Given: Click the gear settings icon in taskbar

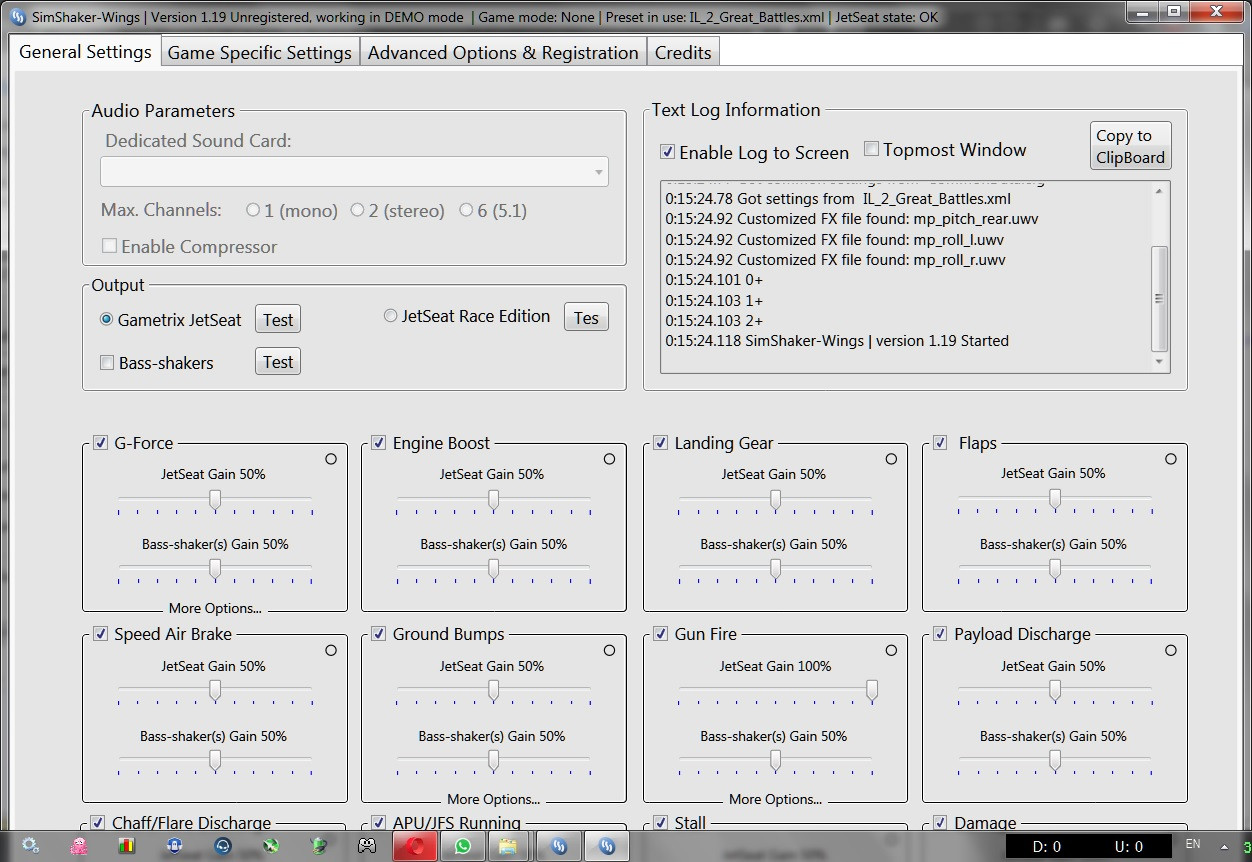Looking at the screenshot, I should pos(30,845).
